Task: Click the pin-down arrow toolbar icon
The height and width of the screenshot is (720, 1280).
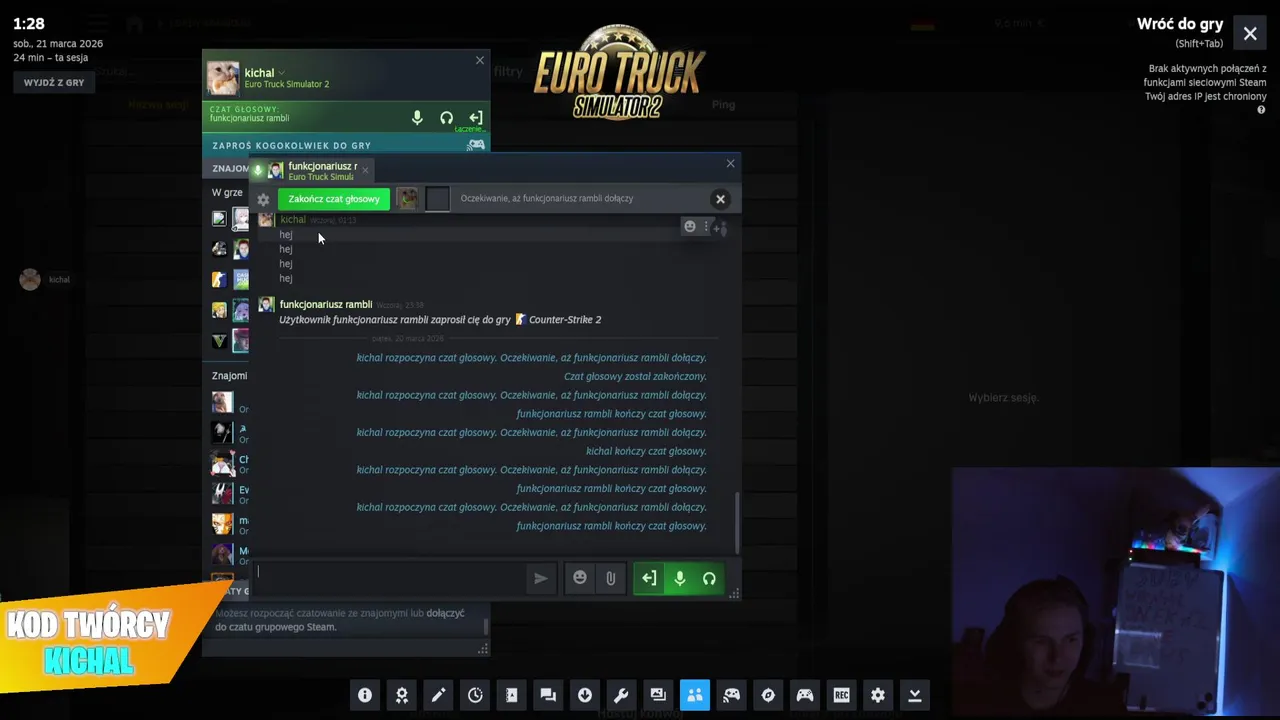Action: [x=914, y=695]
